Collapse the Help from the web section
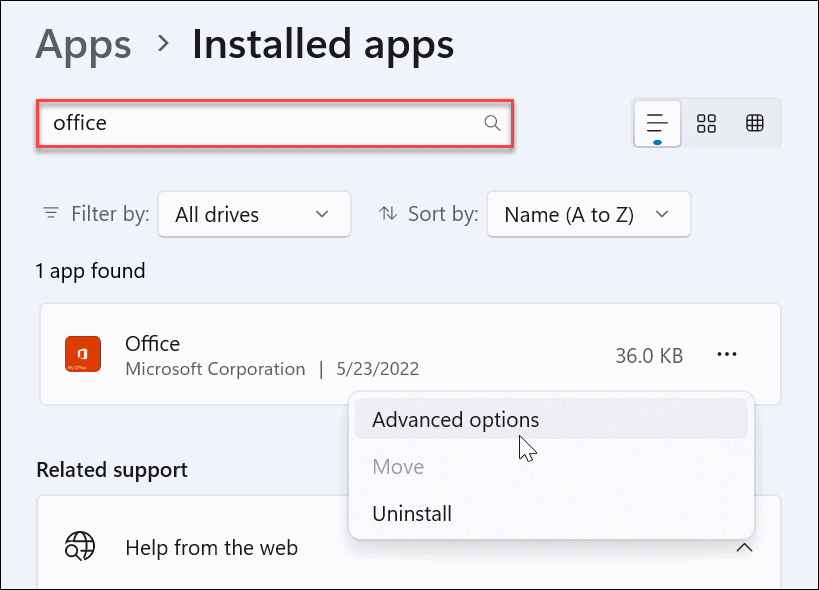This screenshot has height=590, width=819. [x=744, y=548]
